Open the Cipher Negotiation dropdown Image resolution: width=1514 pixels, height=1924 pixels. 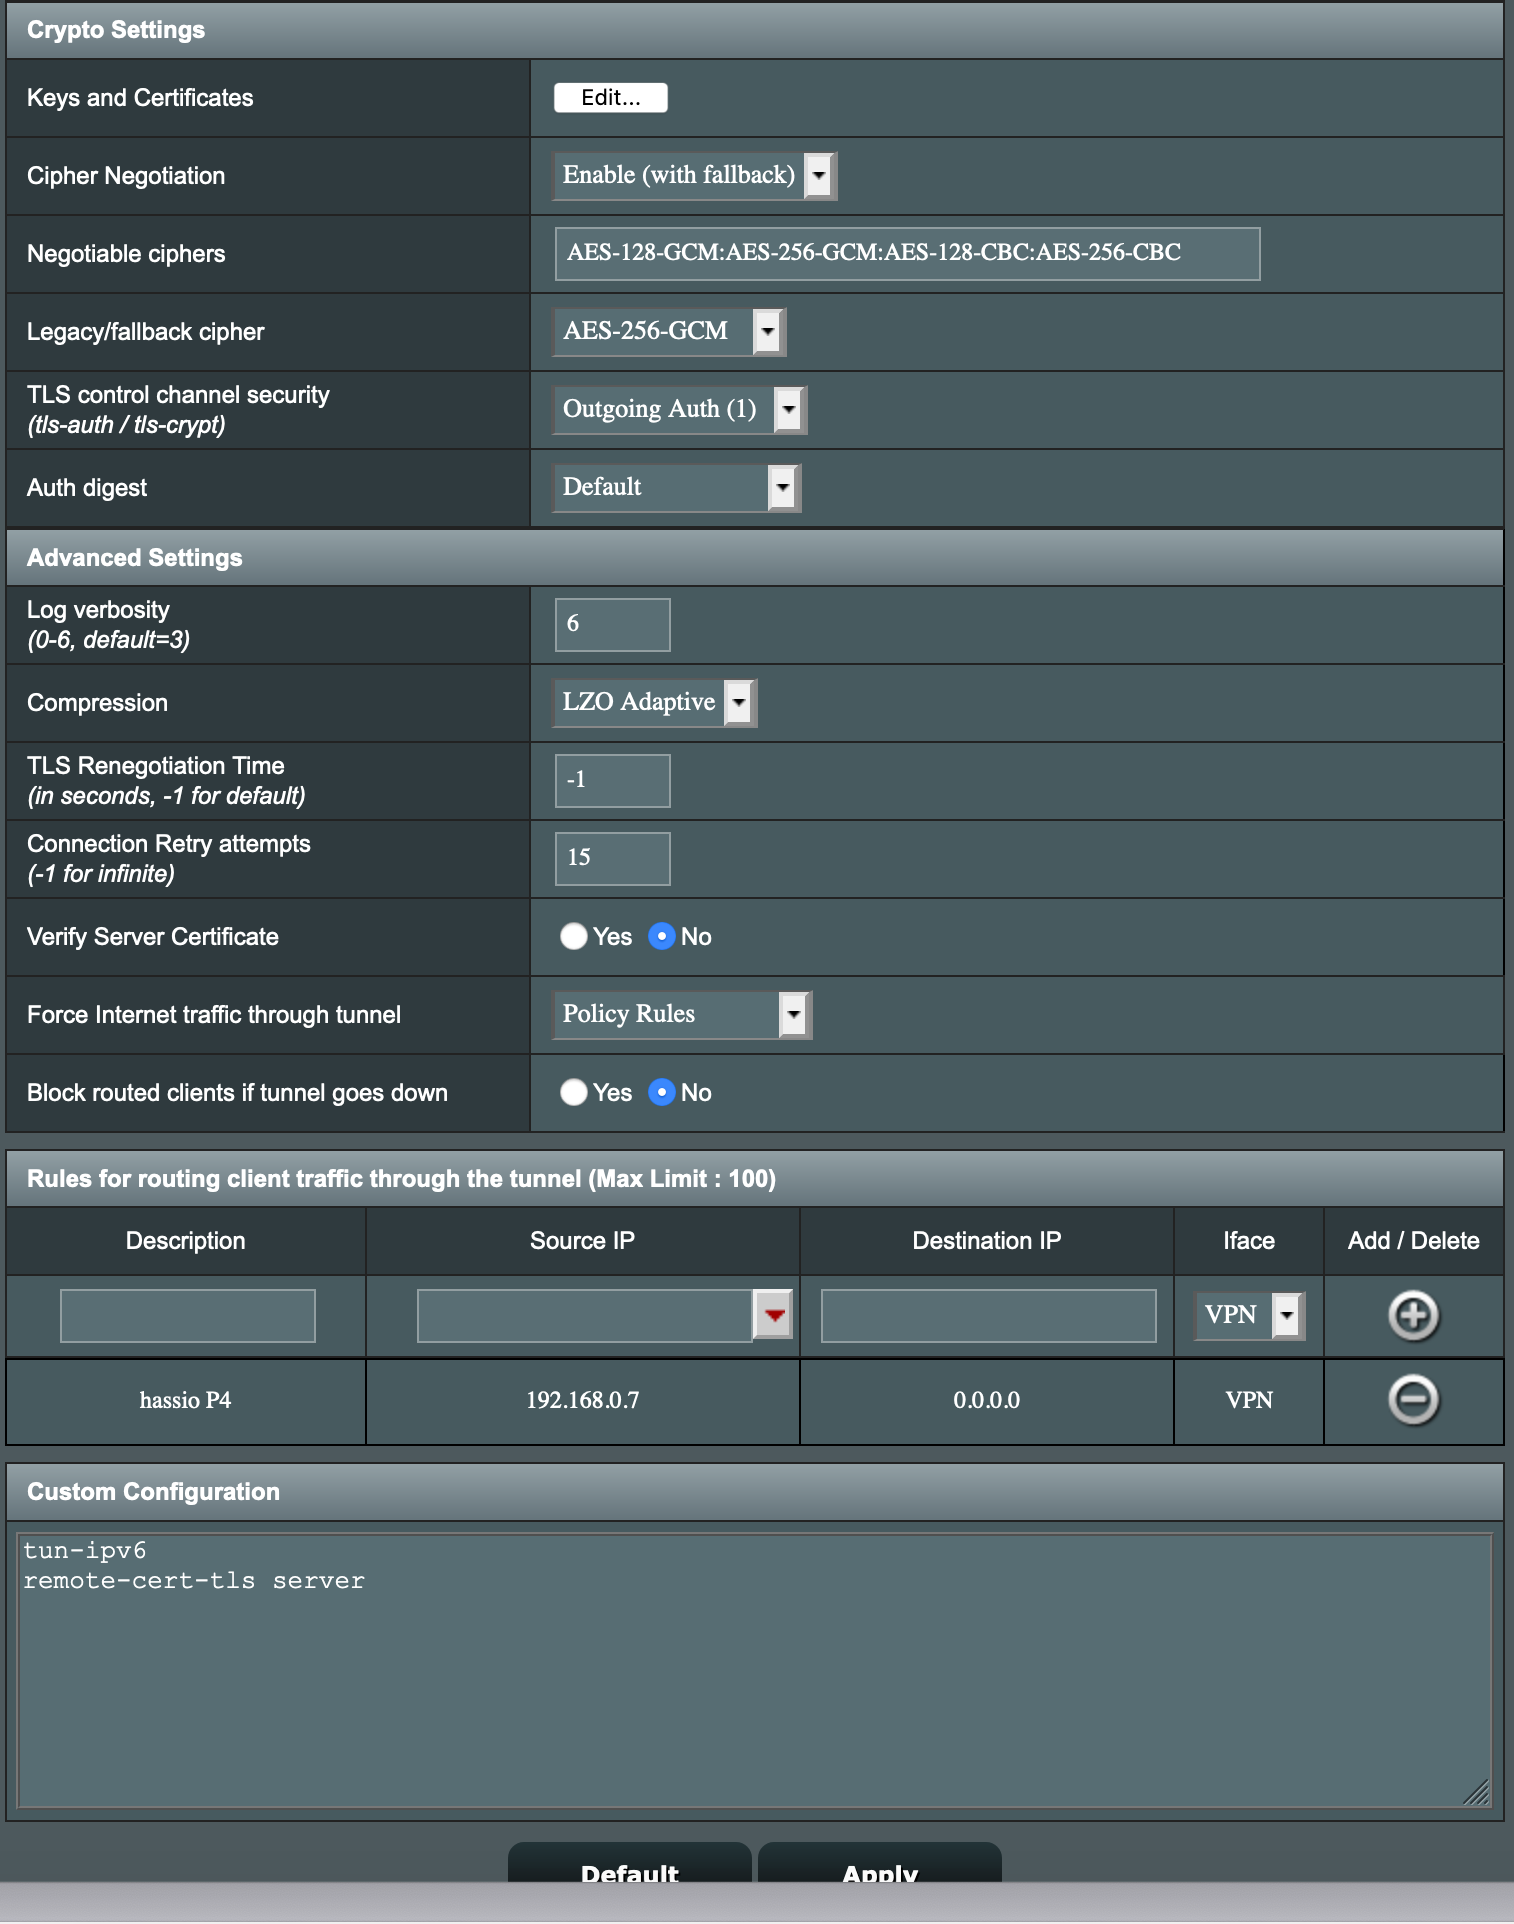coord(694,176)
